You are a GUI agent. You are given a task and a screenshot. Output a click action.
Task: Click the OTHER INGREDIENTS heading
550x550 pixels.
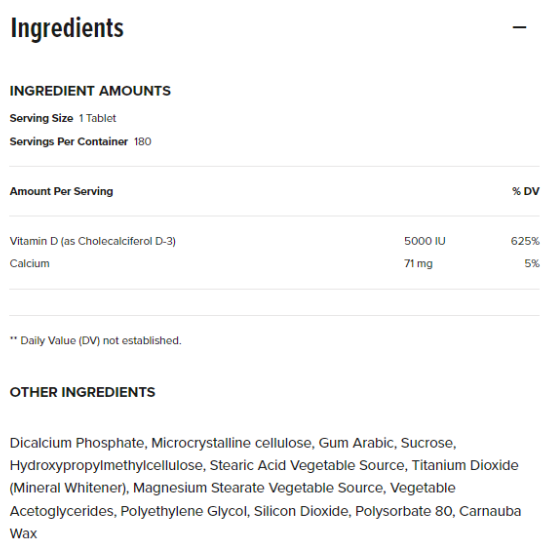tap(82, 392)
